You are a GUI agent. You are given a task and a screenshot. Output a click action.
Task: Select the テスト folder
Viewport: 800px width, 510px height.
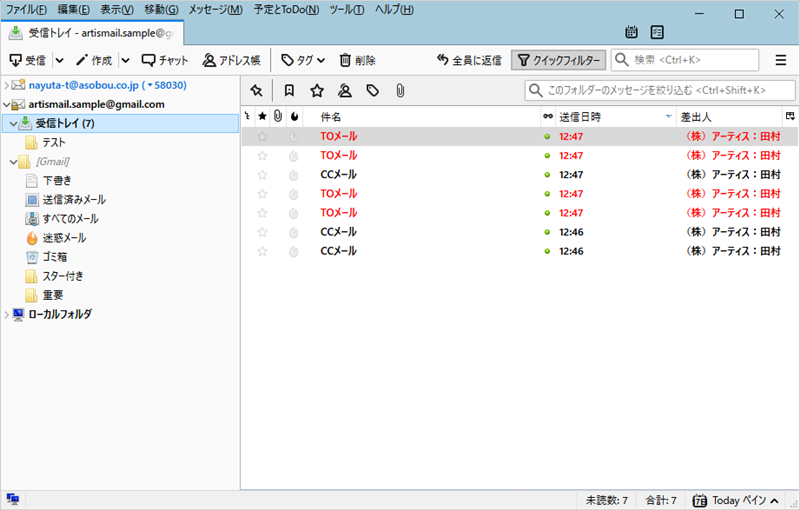point(54,143)
